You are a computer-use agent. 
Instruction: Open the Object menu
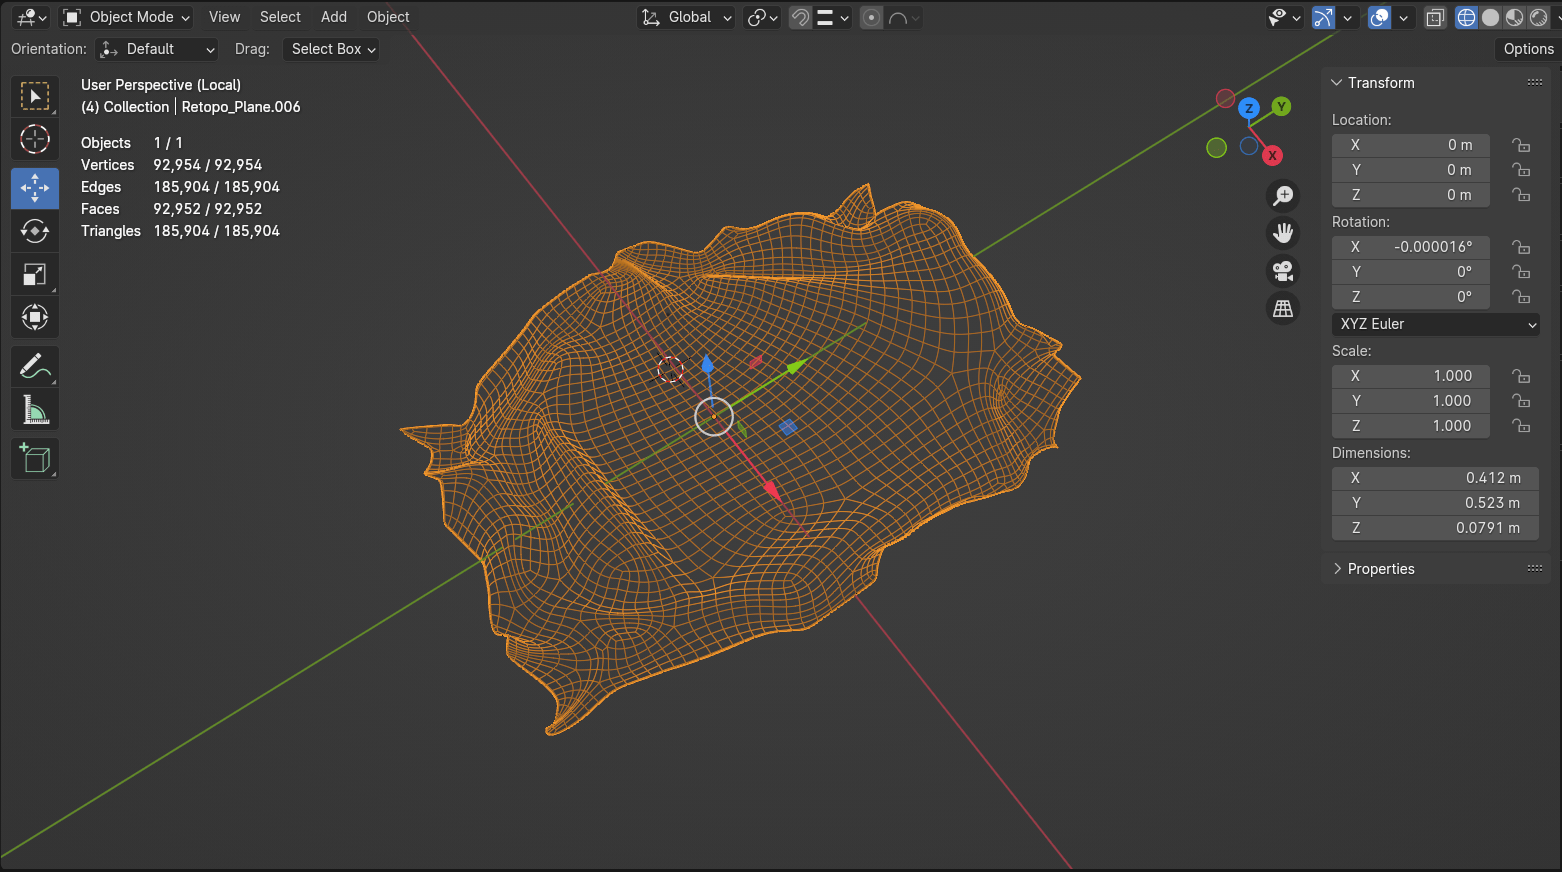coord(388,17)
